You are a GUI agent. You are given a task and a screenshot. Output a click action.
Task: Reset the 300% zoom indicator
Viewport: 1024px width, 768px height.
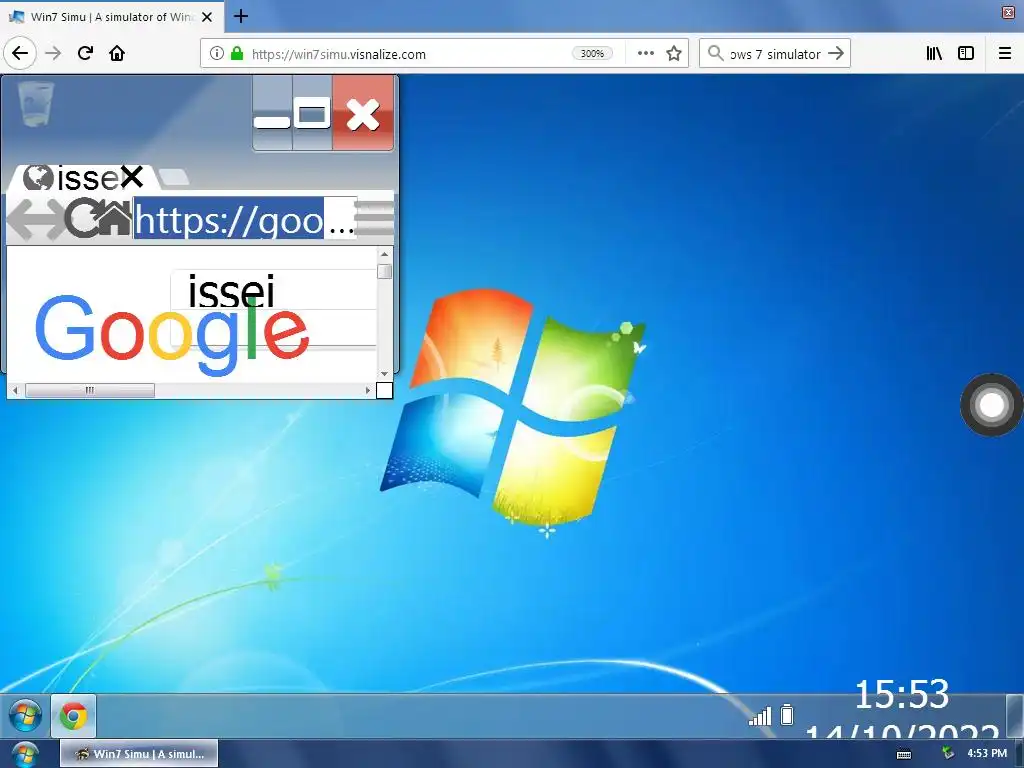(x=592, y=54)
